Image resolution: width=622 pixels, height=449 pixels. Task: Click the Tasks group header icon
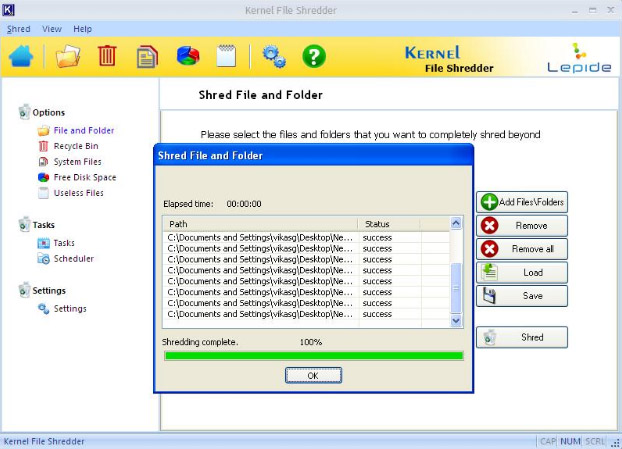click(24, 224)
